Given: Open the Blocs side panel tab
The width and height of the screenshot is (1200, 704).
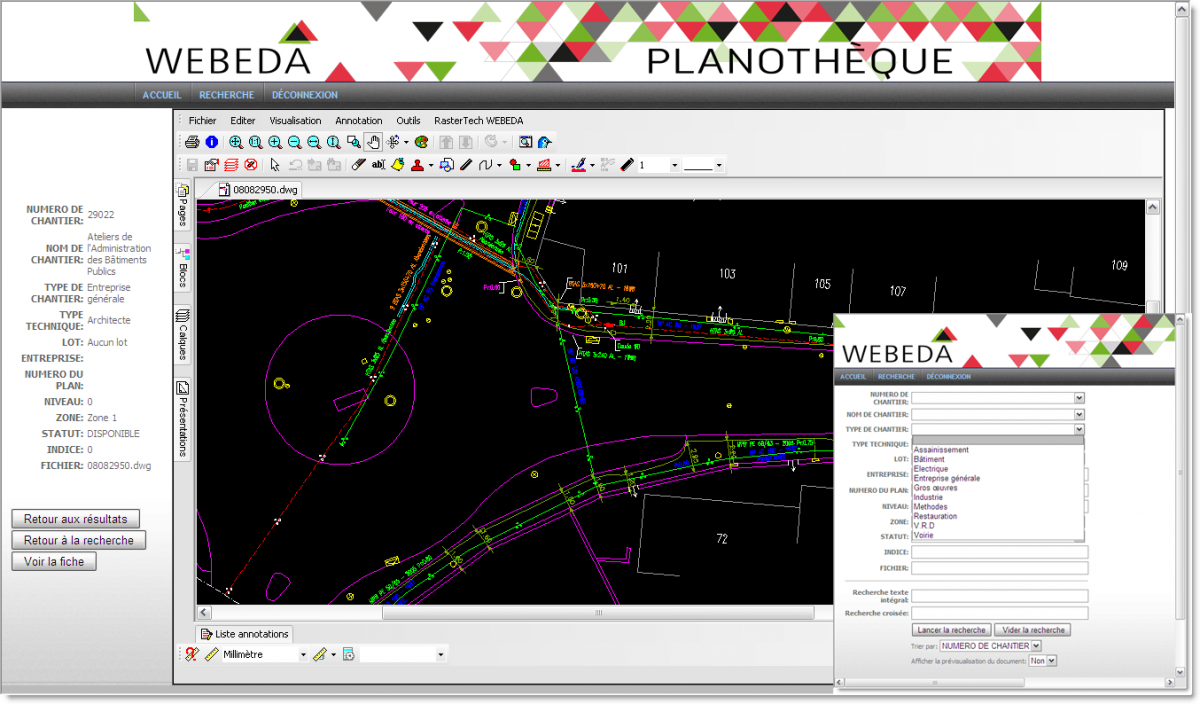Looking at the screenshot, I should [x=182, y=270].
